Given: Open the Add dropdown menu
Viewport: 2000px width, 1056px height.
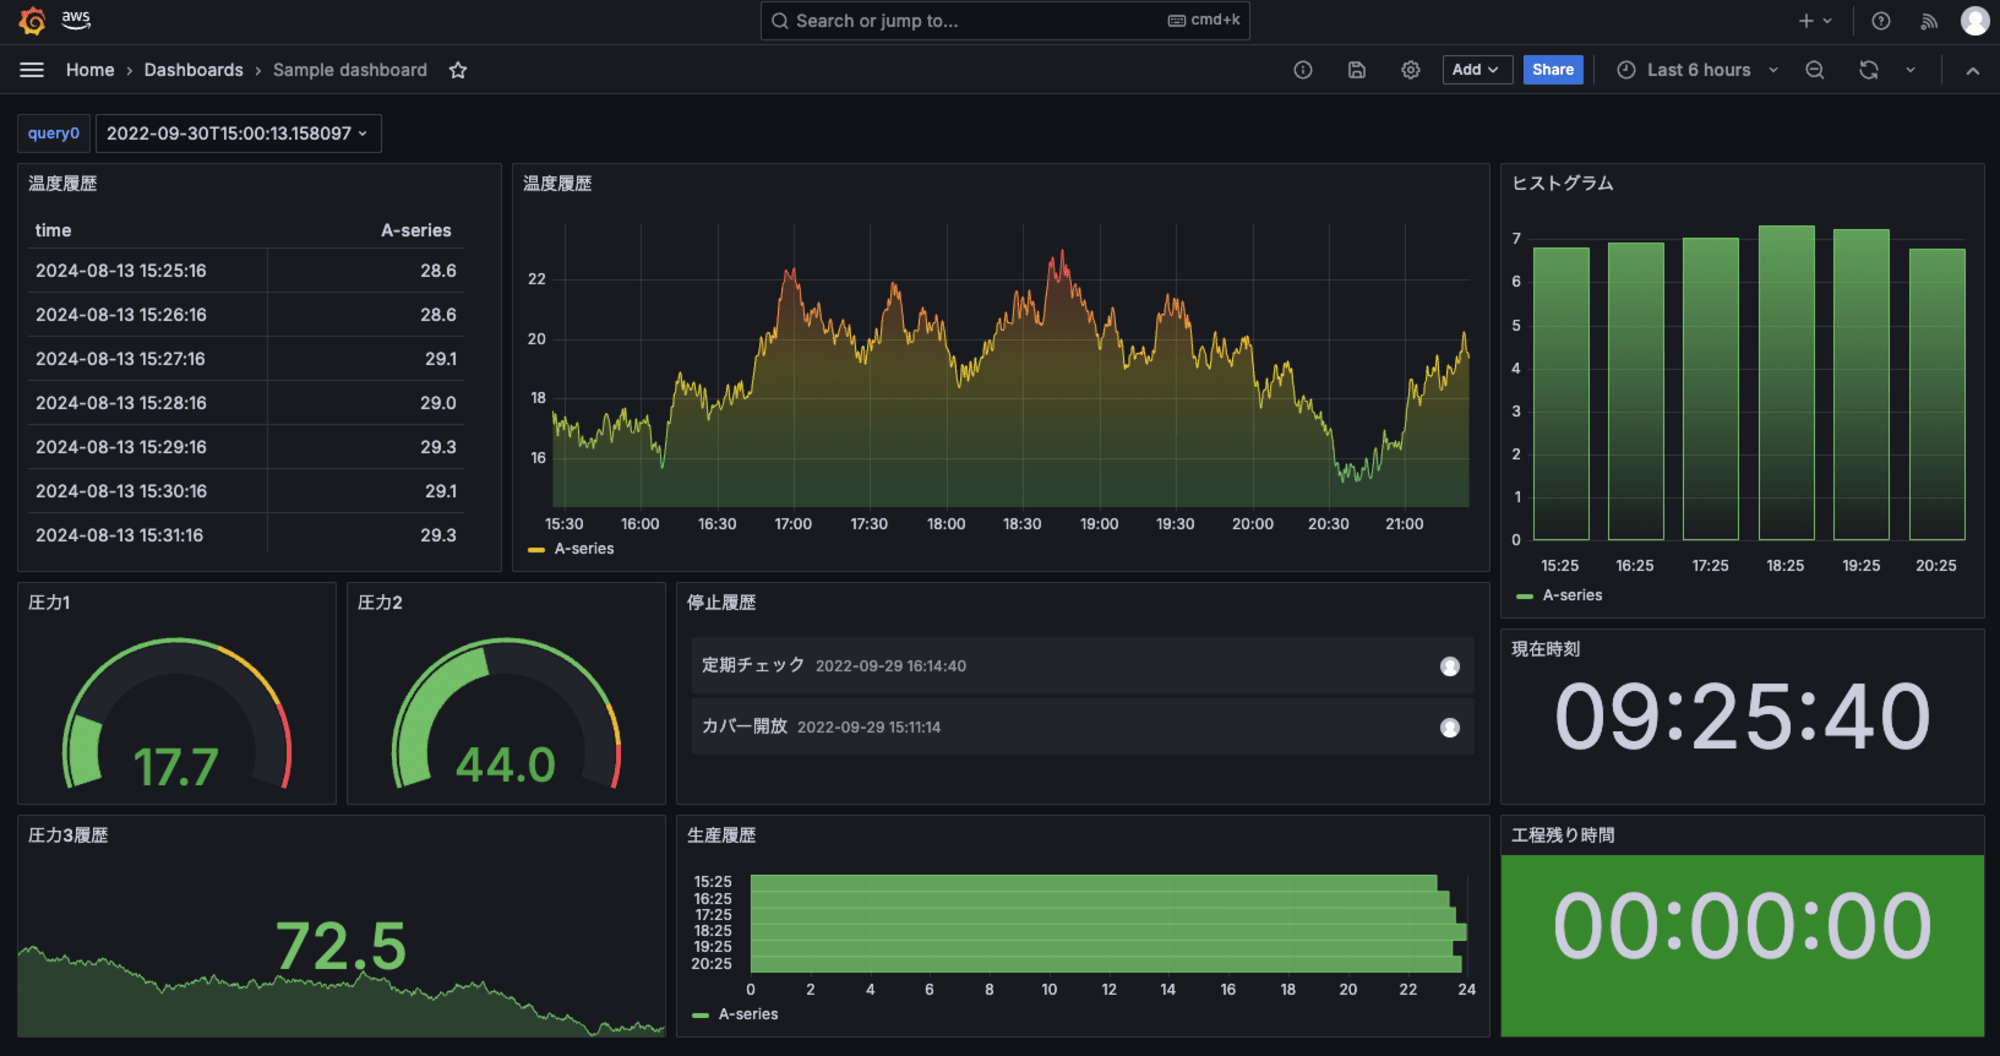Looking at the screenshot, I should coord(1477,70).
